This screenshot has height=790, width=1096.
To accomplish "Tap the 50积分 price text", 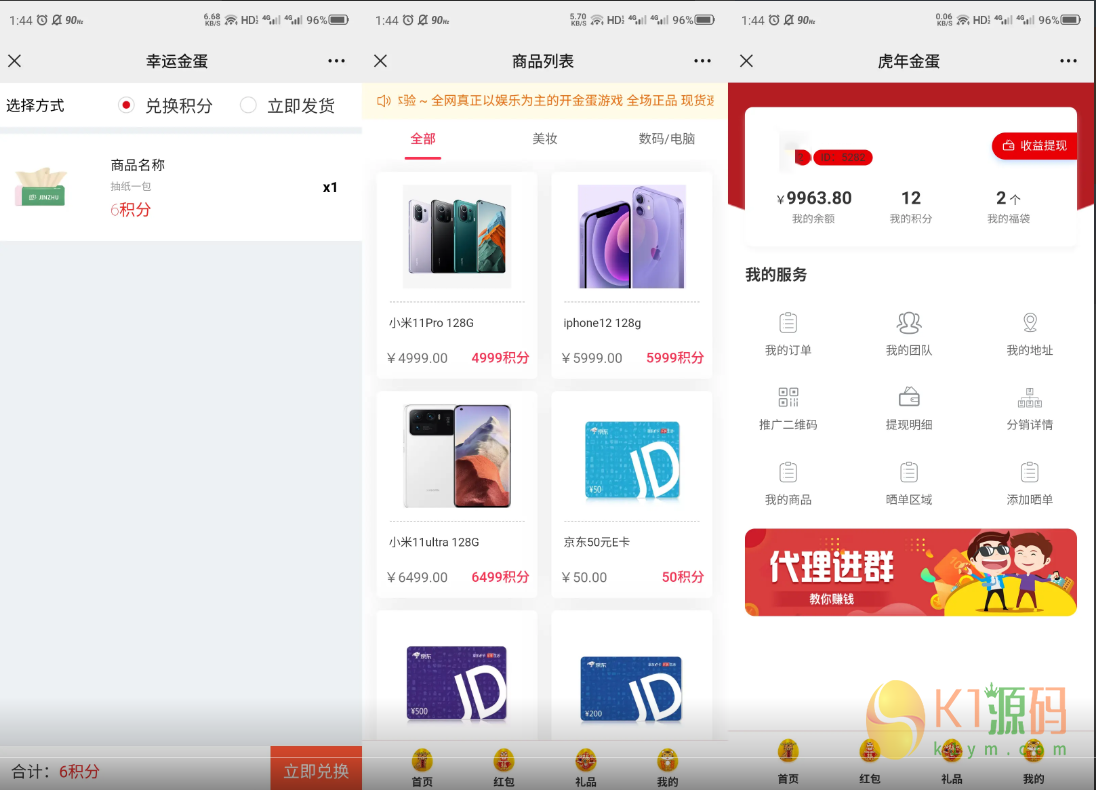I will click(683, 577).
